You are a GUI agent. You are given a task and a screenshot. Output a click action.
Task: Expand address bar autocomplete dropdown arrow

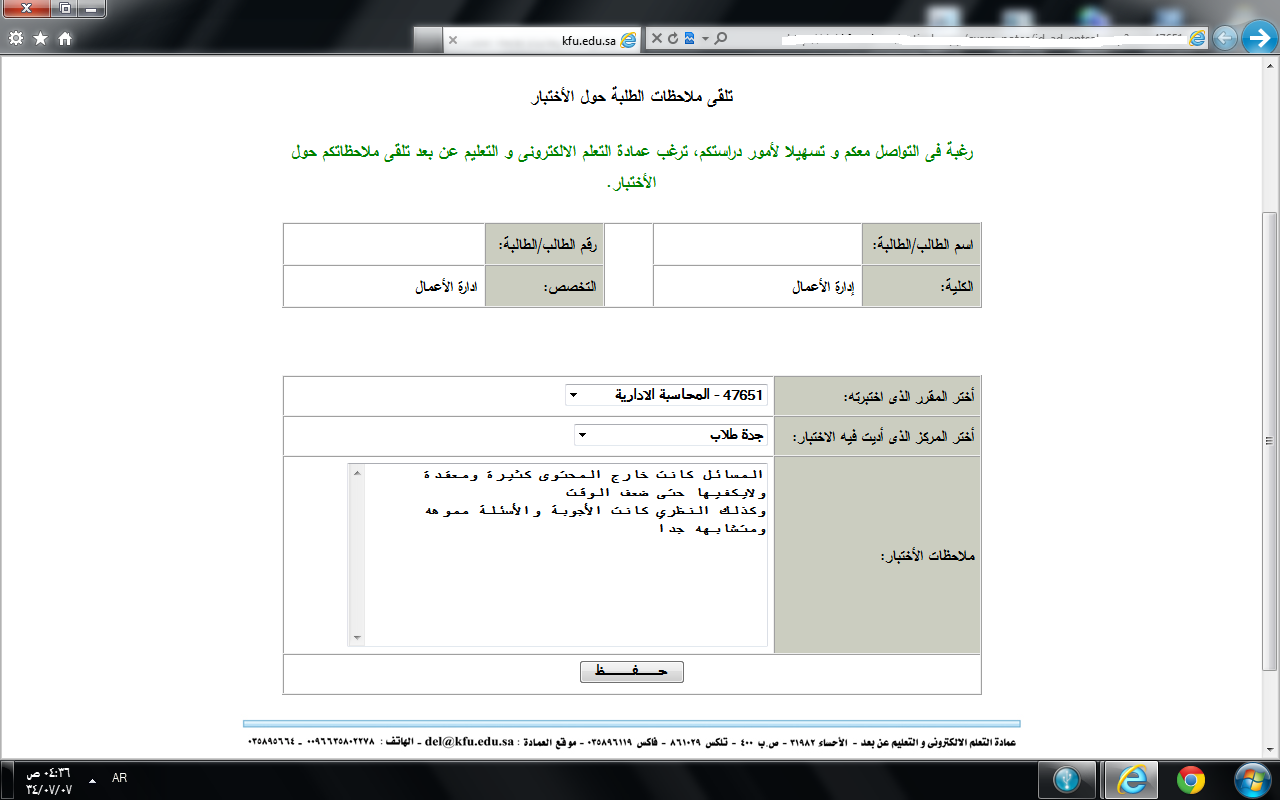[705, 39]
